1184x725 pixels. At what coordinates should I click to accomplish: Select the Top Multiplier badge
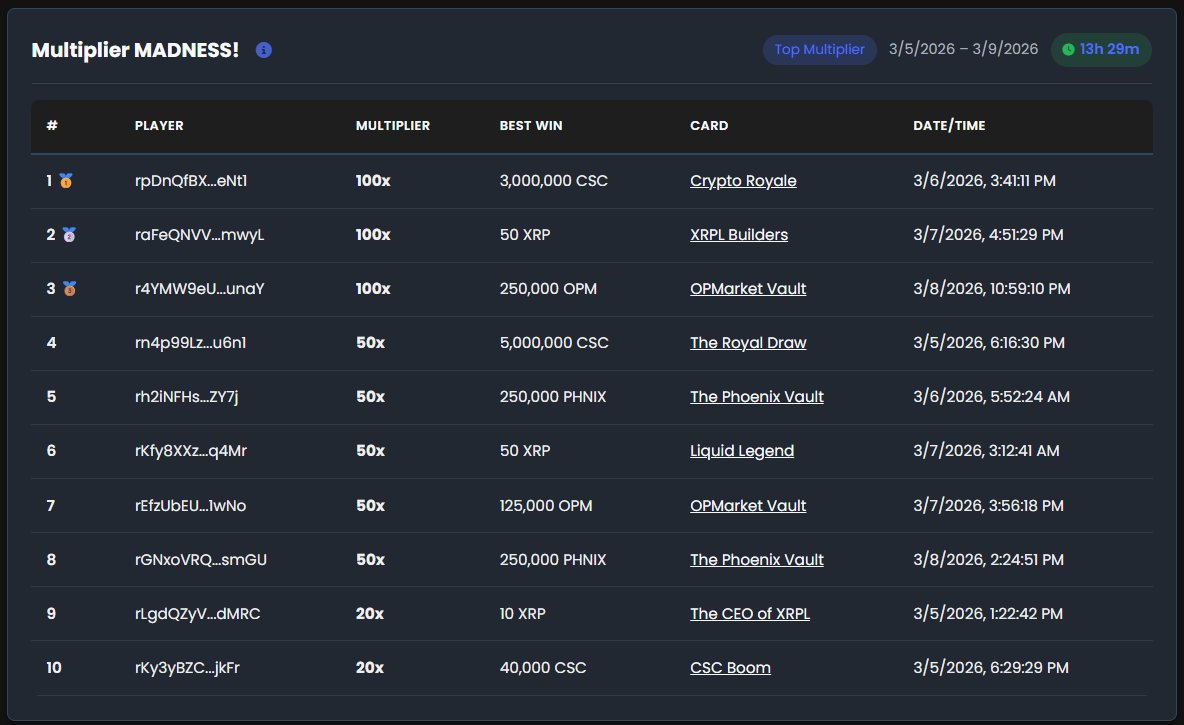(819, 50)
